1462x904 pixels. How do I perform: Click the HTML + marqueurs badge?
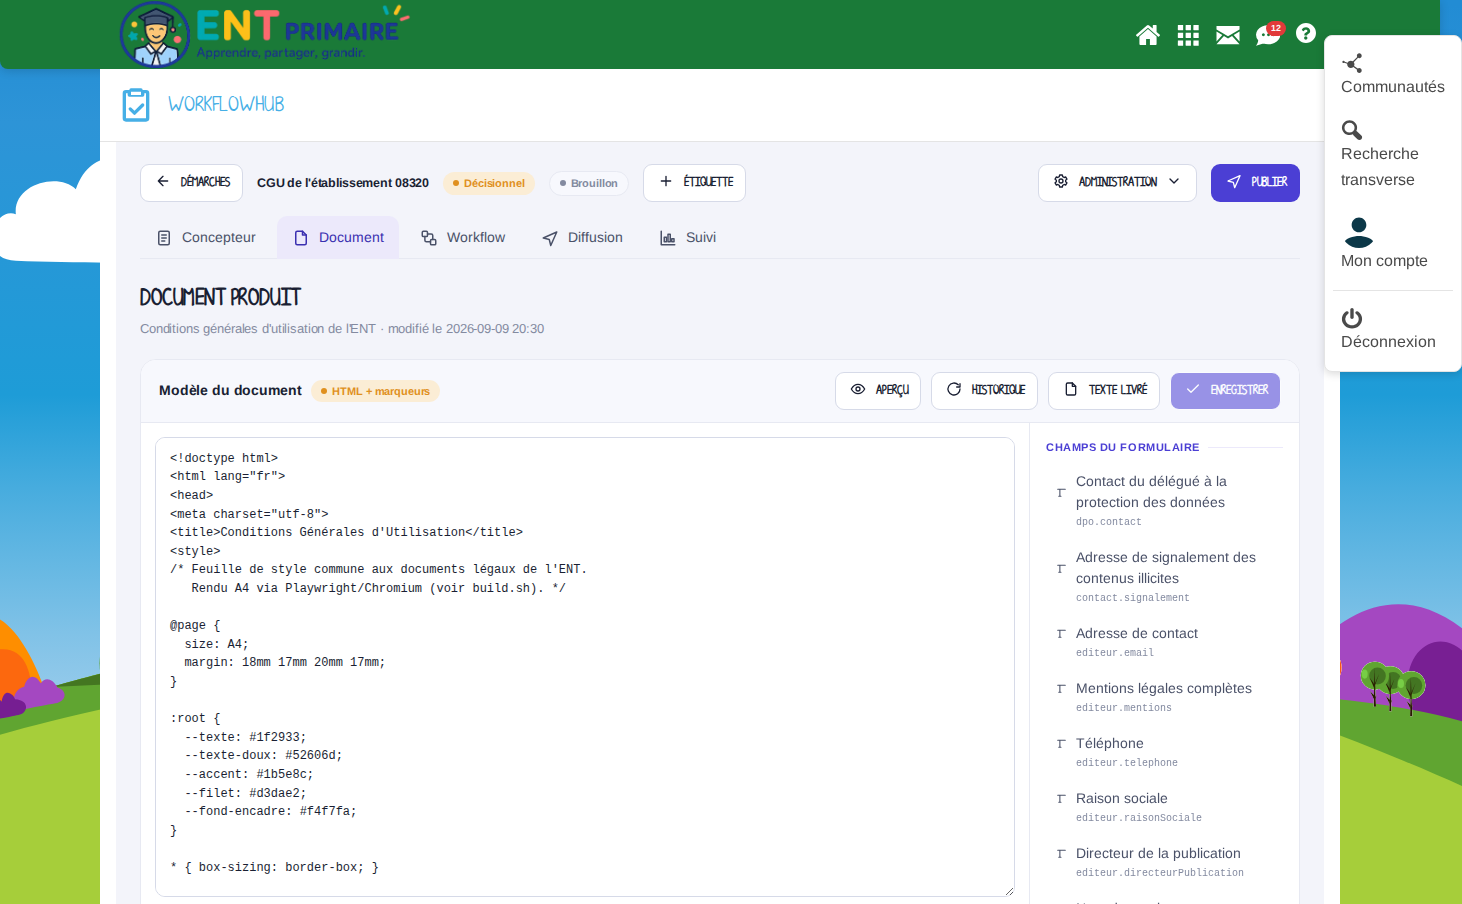point(375,391)
